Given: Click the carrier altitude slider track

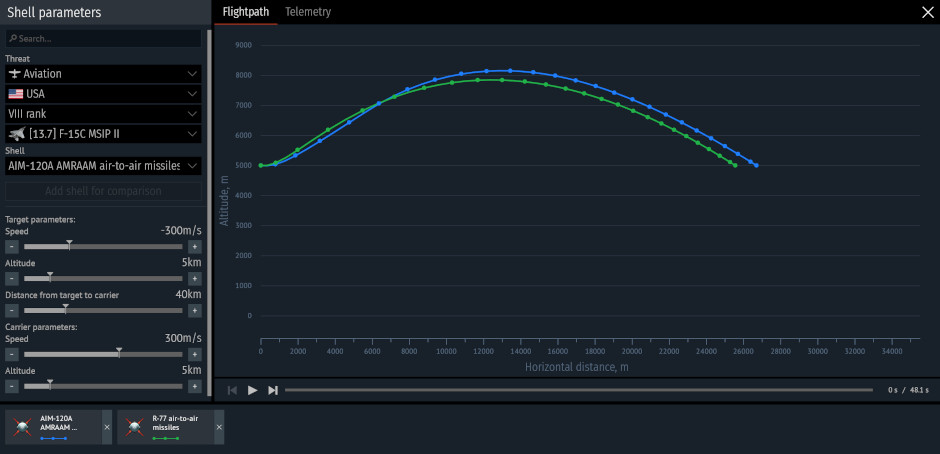Looking at the screenshot, I should point(103,386).
